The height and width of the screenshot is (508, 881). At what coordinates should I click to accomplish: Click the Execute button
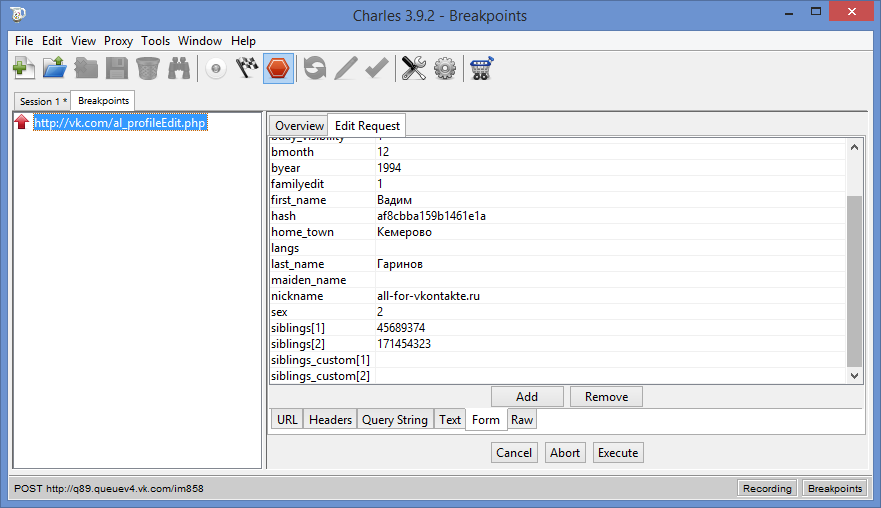[618, 453]
